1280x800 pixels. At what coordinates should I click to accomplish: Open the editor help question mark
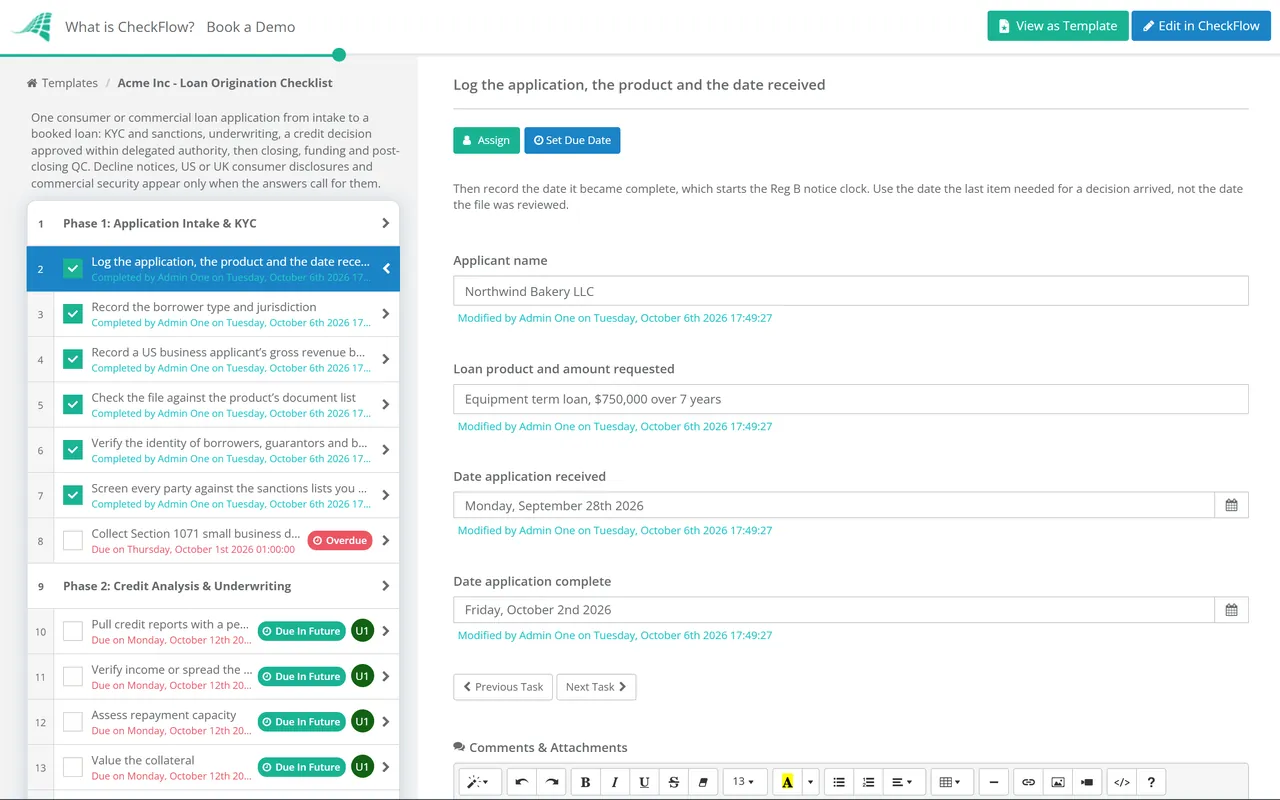click(x=1151, y=782)
